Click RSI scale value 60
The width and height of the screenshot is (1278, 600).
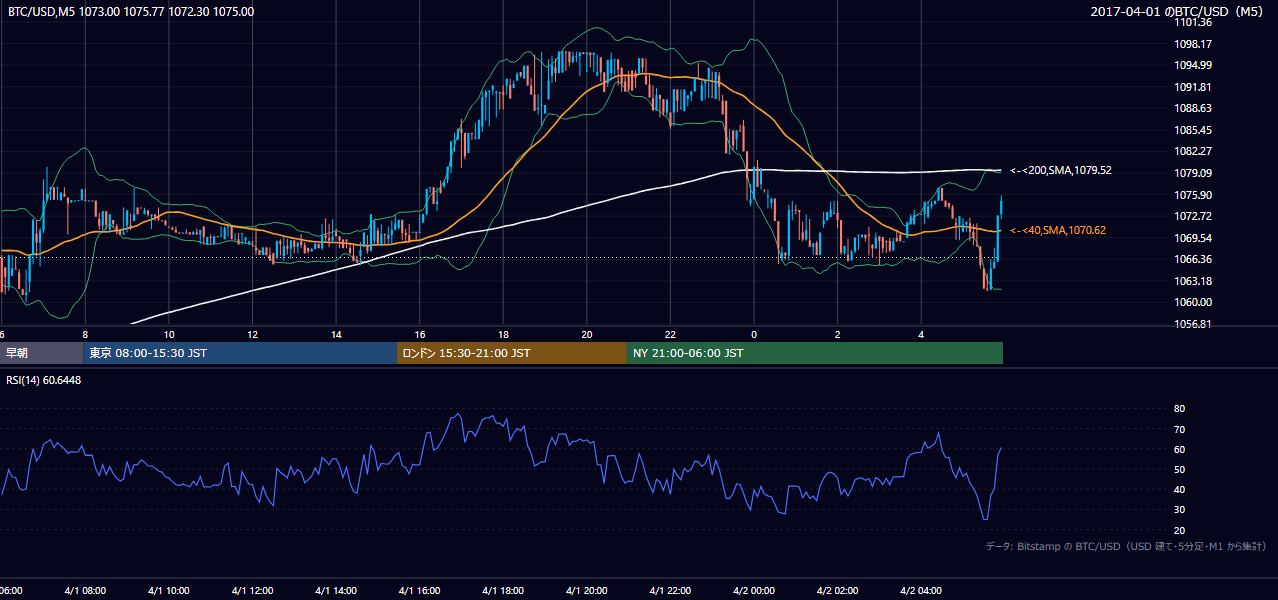click(x=1179, y=449)
